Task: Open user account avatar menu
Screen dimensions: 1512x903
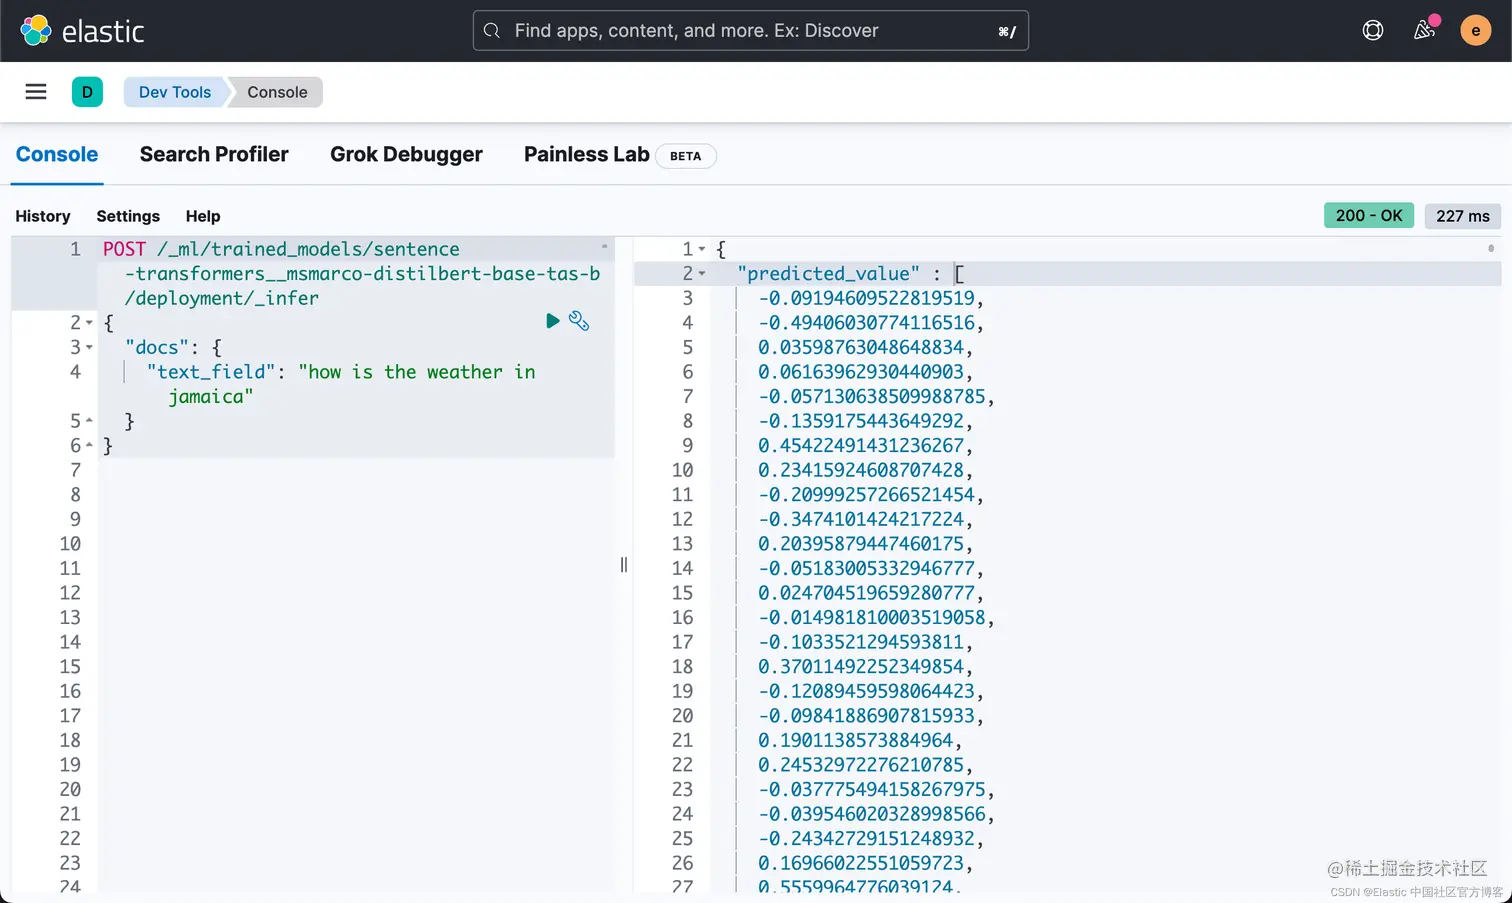Action: point(1475,31)
